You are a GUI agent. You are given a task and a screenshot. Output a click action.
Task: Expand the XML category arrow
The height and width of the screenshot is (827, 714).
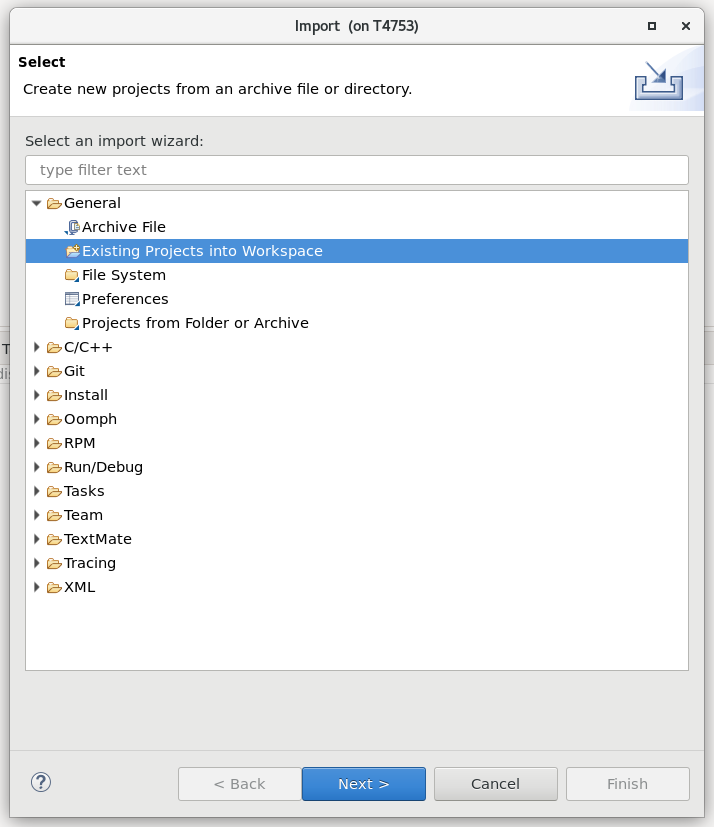click(x=36, y=586)
